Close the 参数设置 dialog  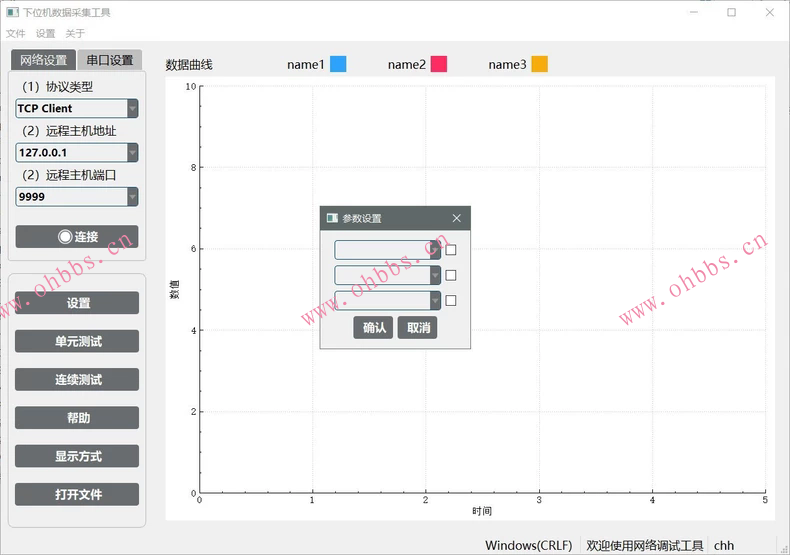456,218
